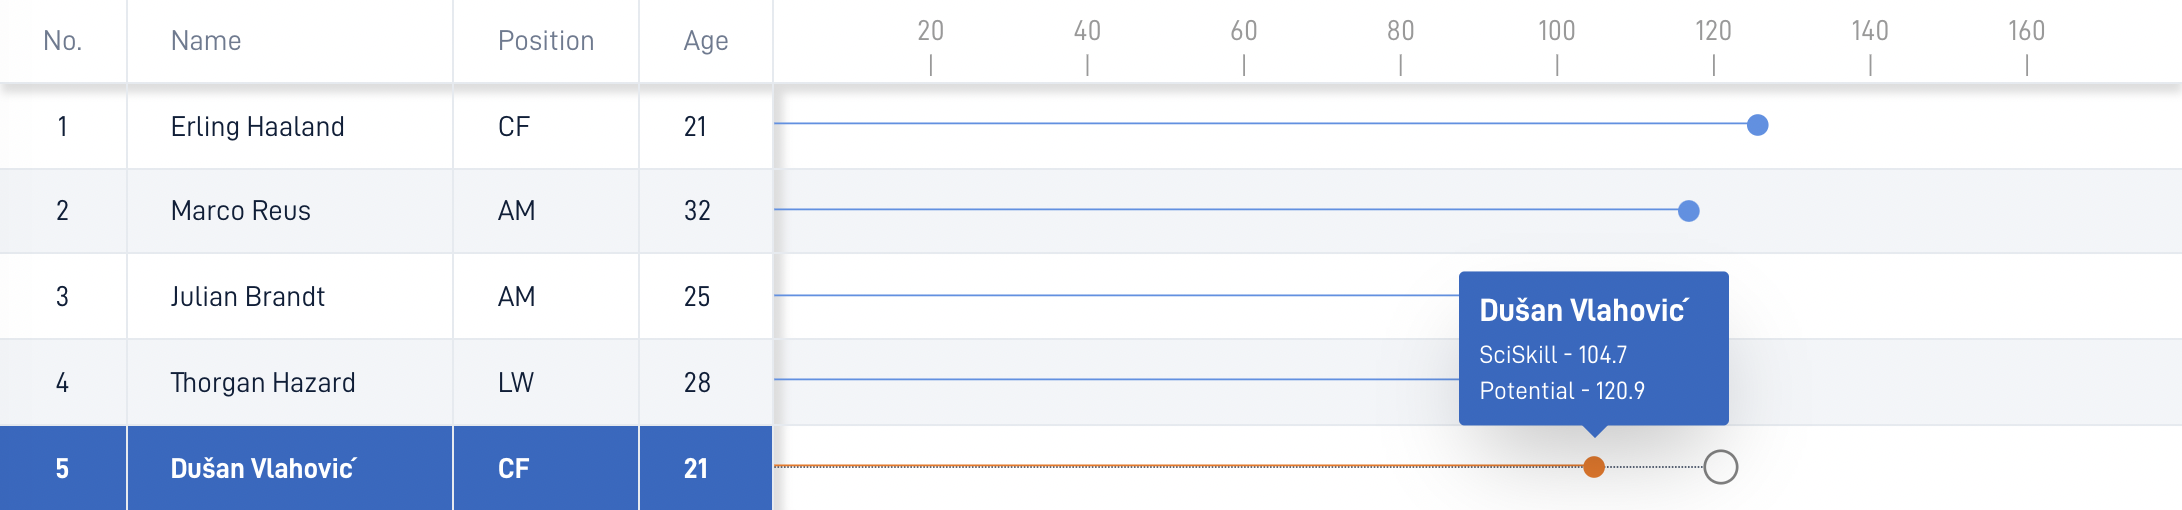
Task: Sort by the No. column header
Action: (x=62, y=41)
